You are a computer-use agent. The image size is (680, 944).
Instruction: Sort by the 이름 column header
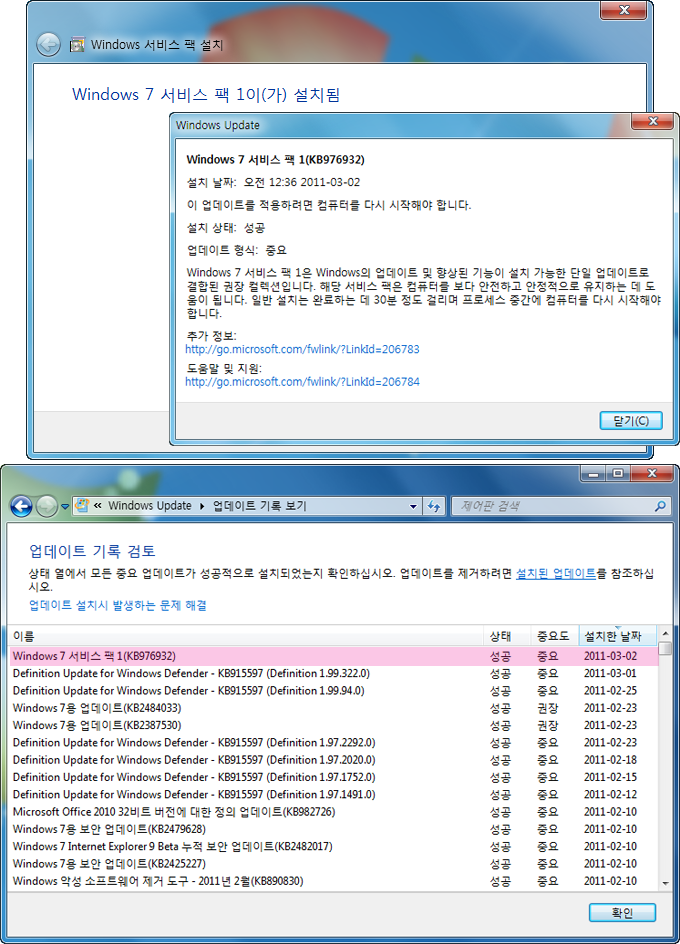(246, 636)
